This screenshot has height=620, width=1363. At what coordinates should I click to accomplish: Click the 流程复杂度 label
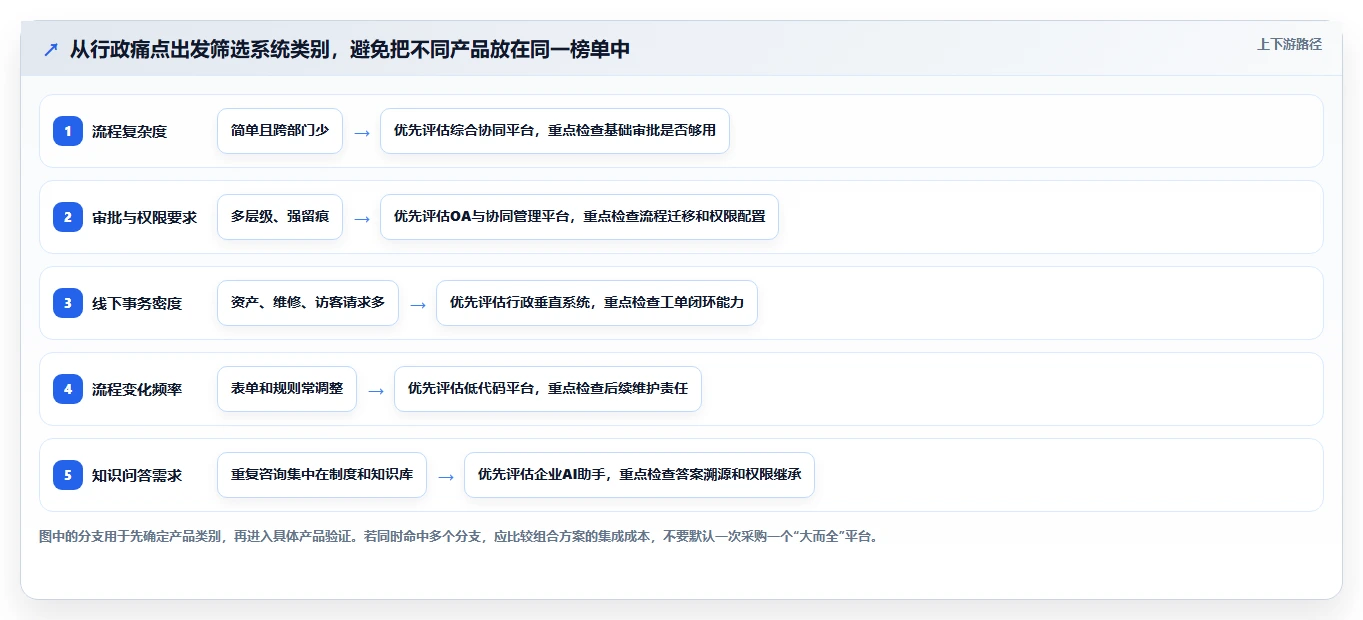129,131
